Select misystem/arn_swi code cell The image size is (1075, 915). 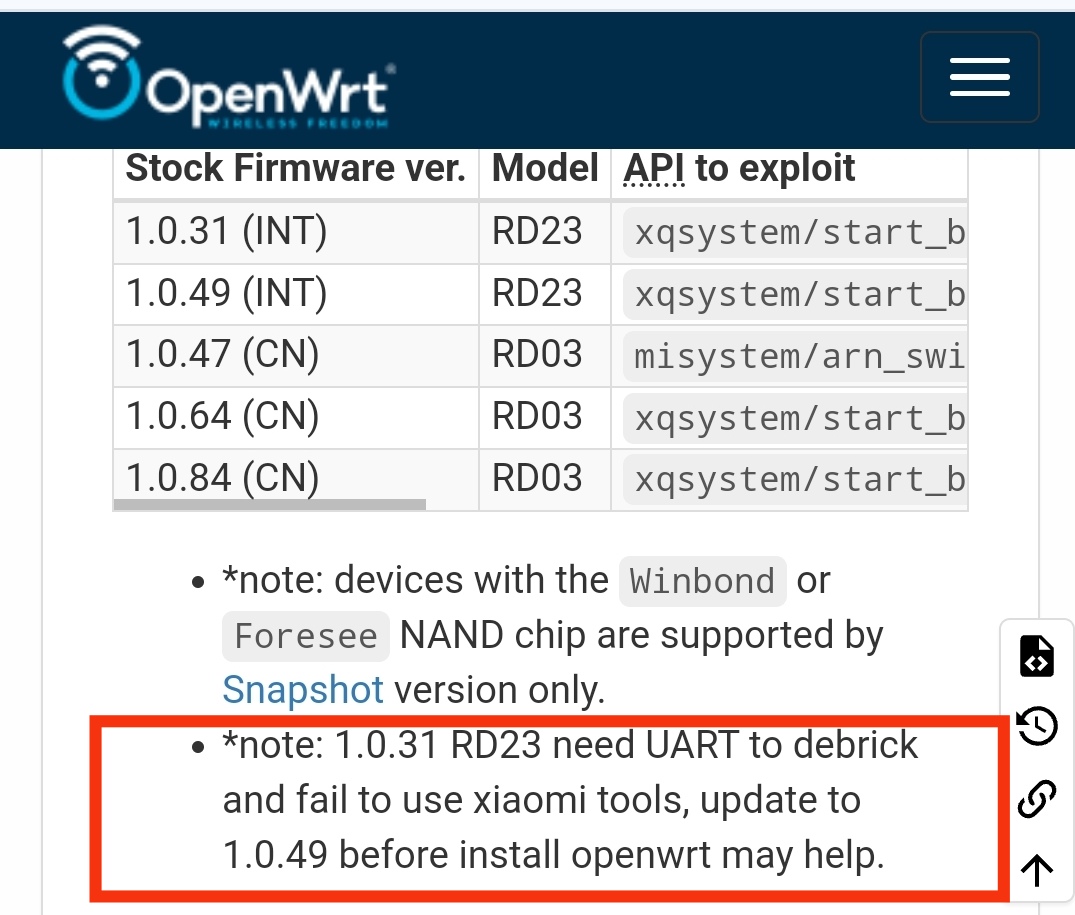(795, 356)
